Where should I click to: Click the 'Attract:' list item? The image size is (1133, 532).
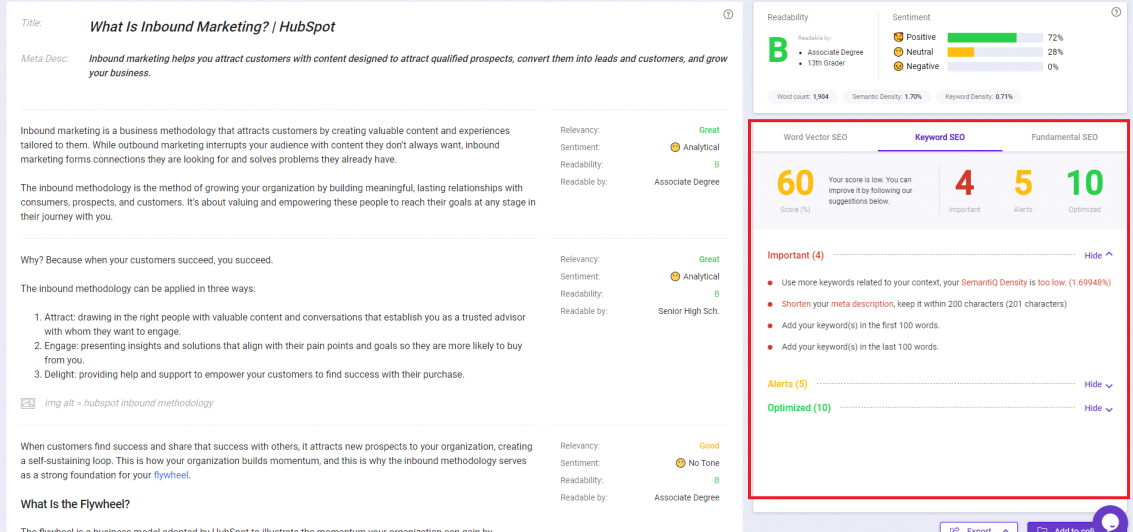pos(284,325)
